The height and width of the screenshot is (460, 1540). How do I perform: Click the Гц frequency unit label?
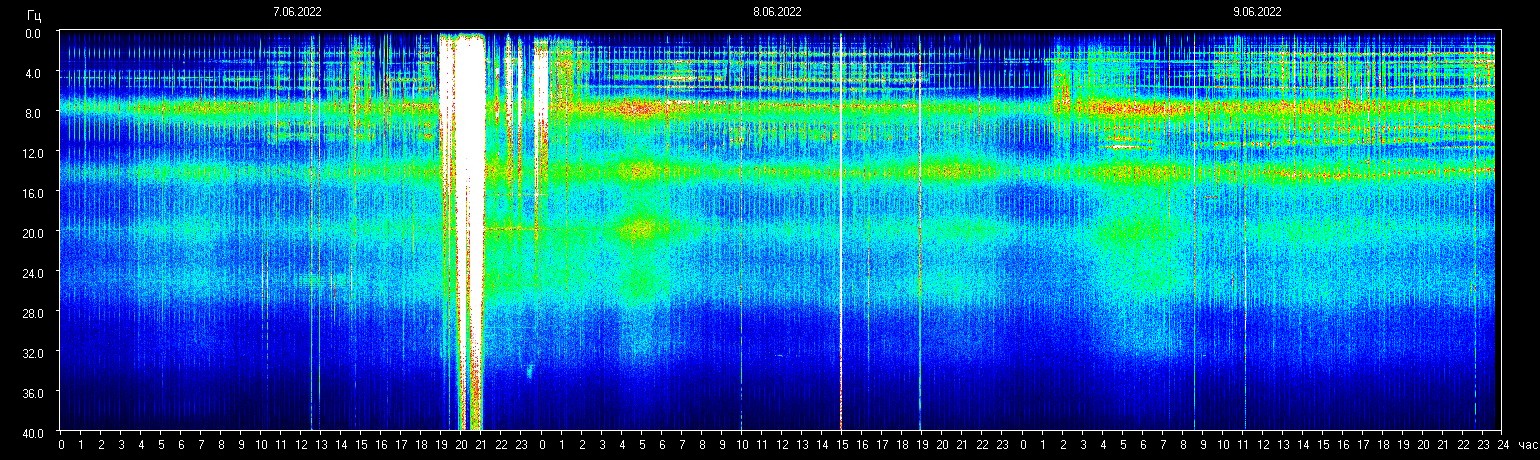34,14
